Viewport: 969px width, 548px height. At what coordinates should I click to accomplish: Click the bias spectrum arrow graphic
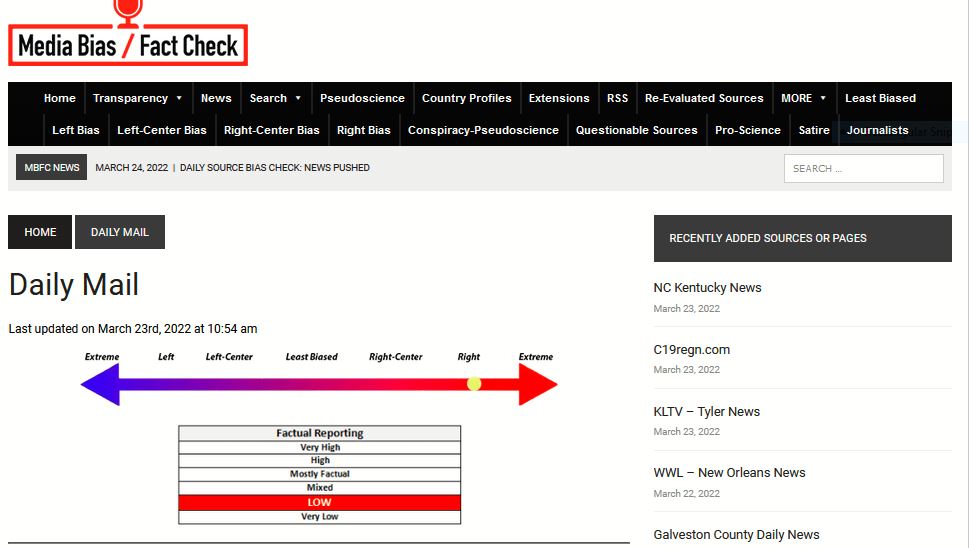319,384
